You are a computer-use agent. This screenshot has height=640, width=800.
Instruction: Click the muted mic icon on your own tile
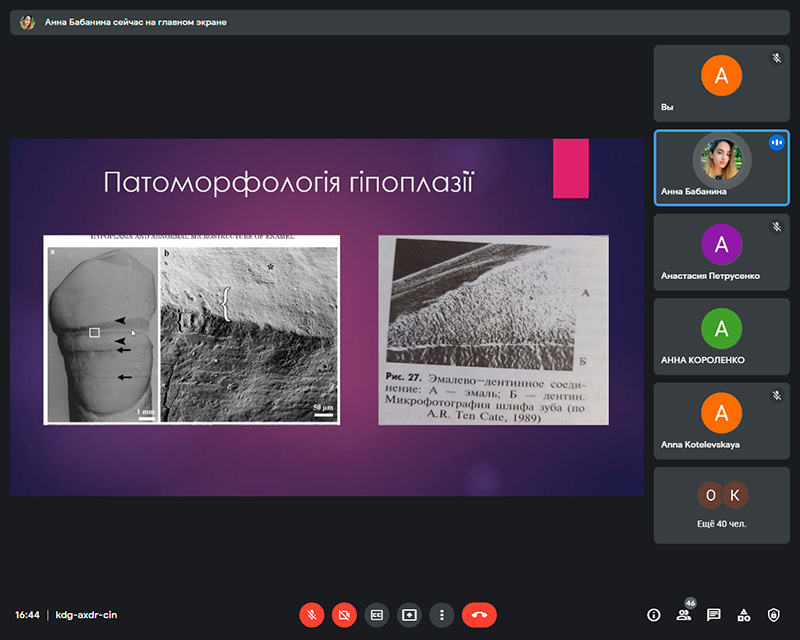[x=776, y=58]
